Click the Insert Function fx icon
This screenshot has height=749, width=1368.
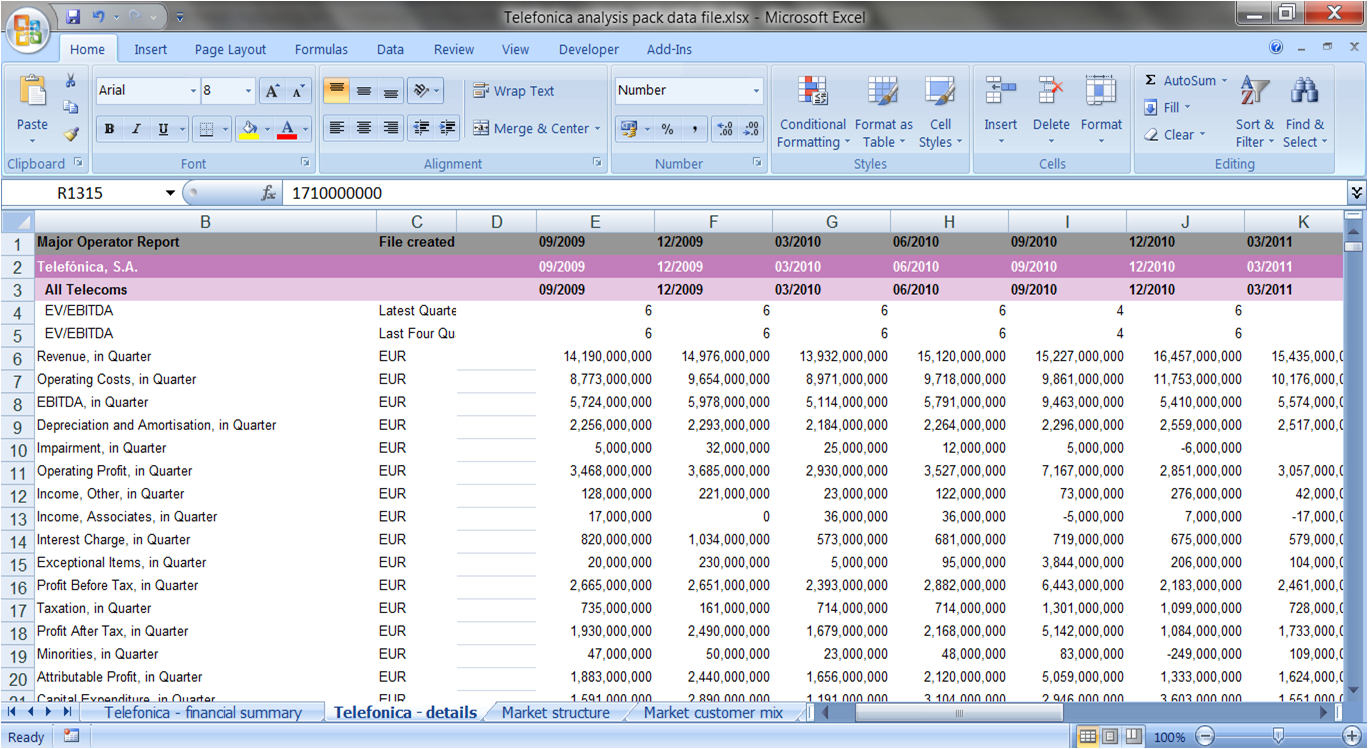pos(268,193)
